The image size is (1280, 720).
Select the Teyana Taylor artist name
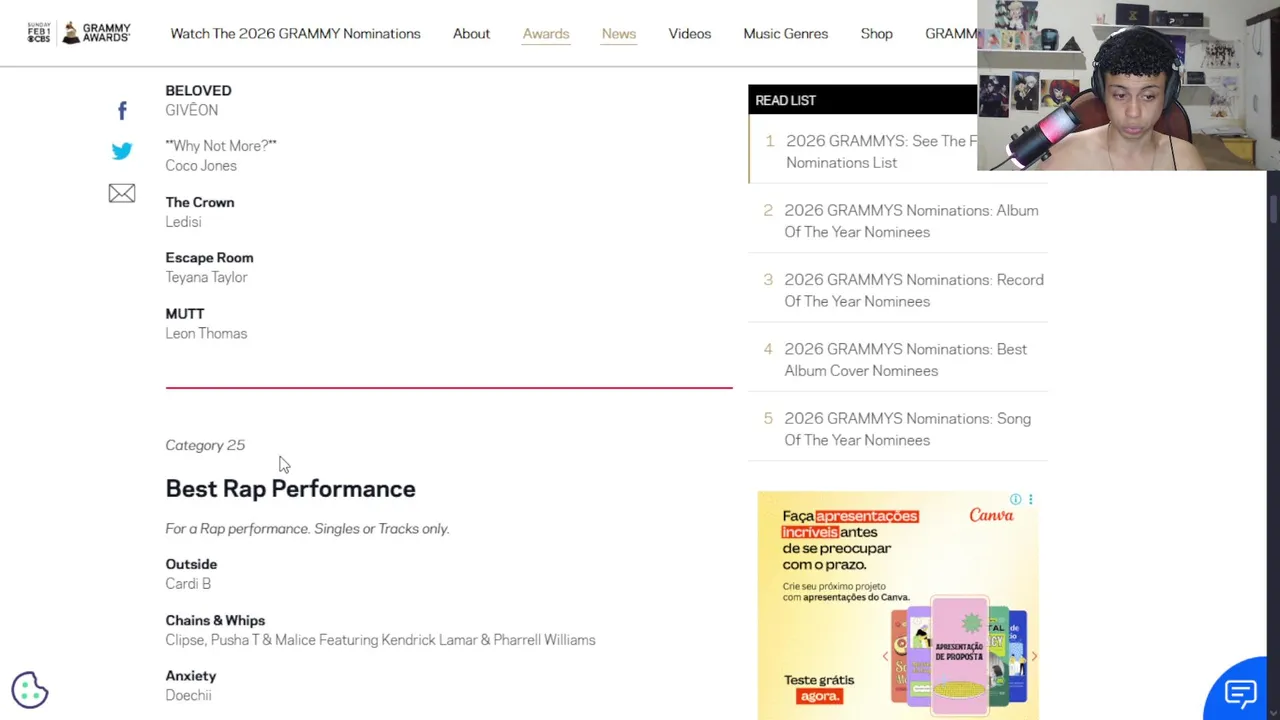tap(206, 278)
